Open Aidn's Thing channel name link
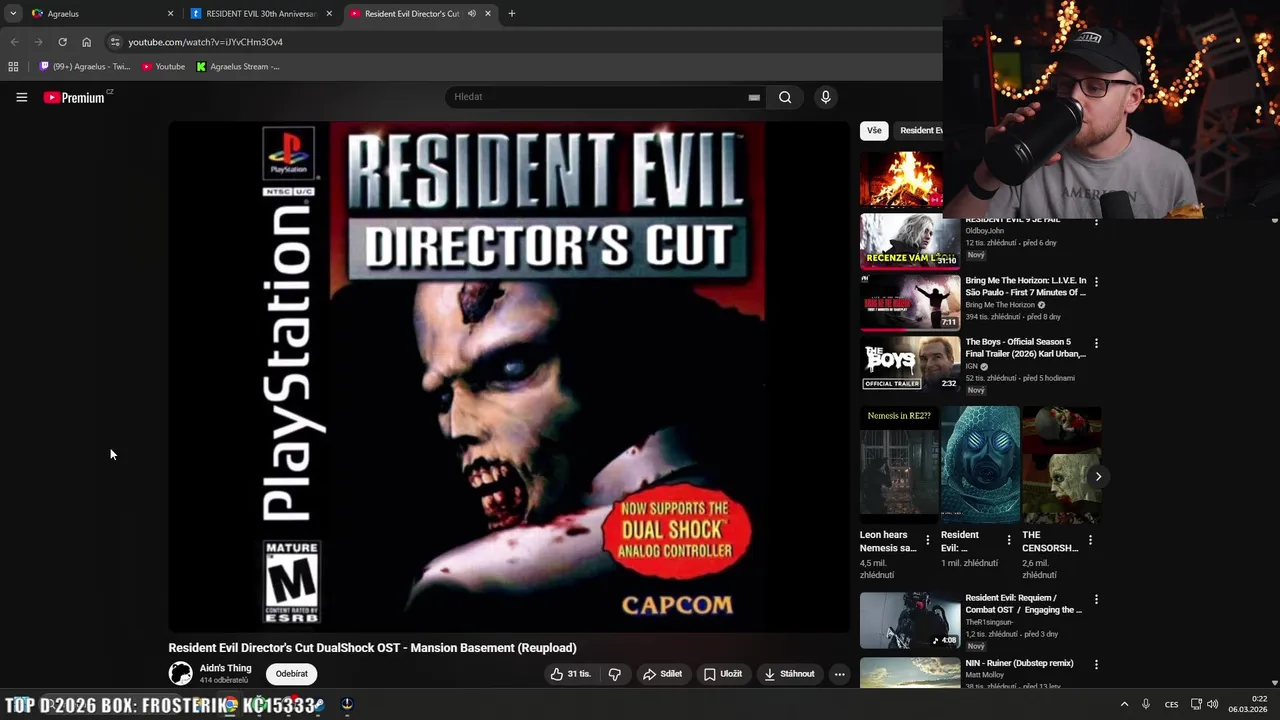Viewport: 1280px width, 720px height. point(226,668)
